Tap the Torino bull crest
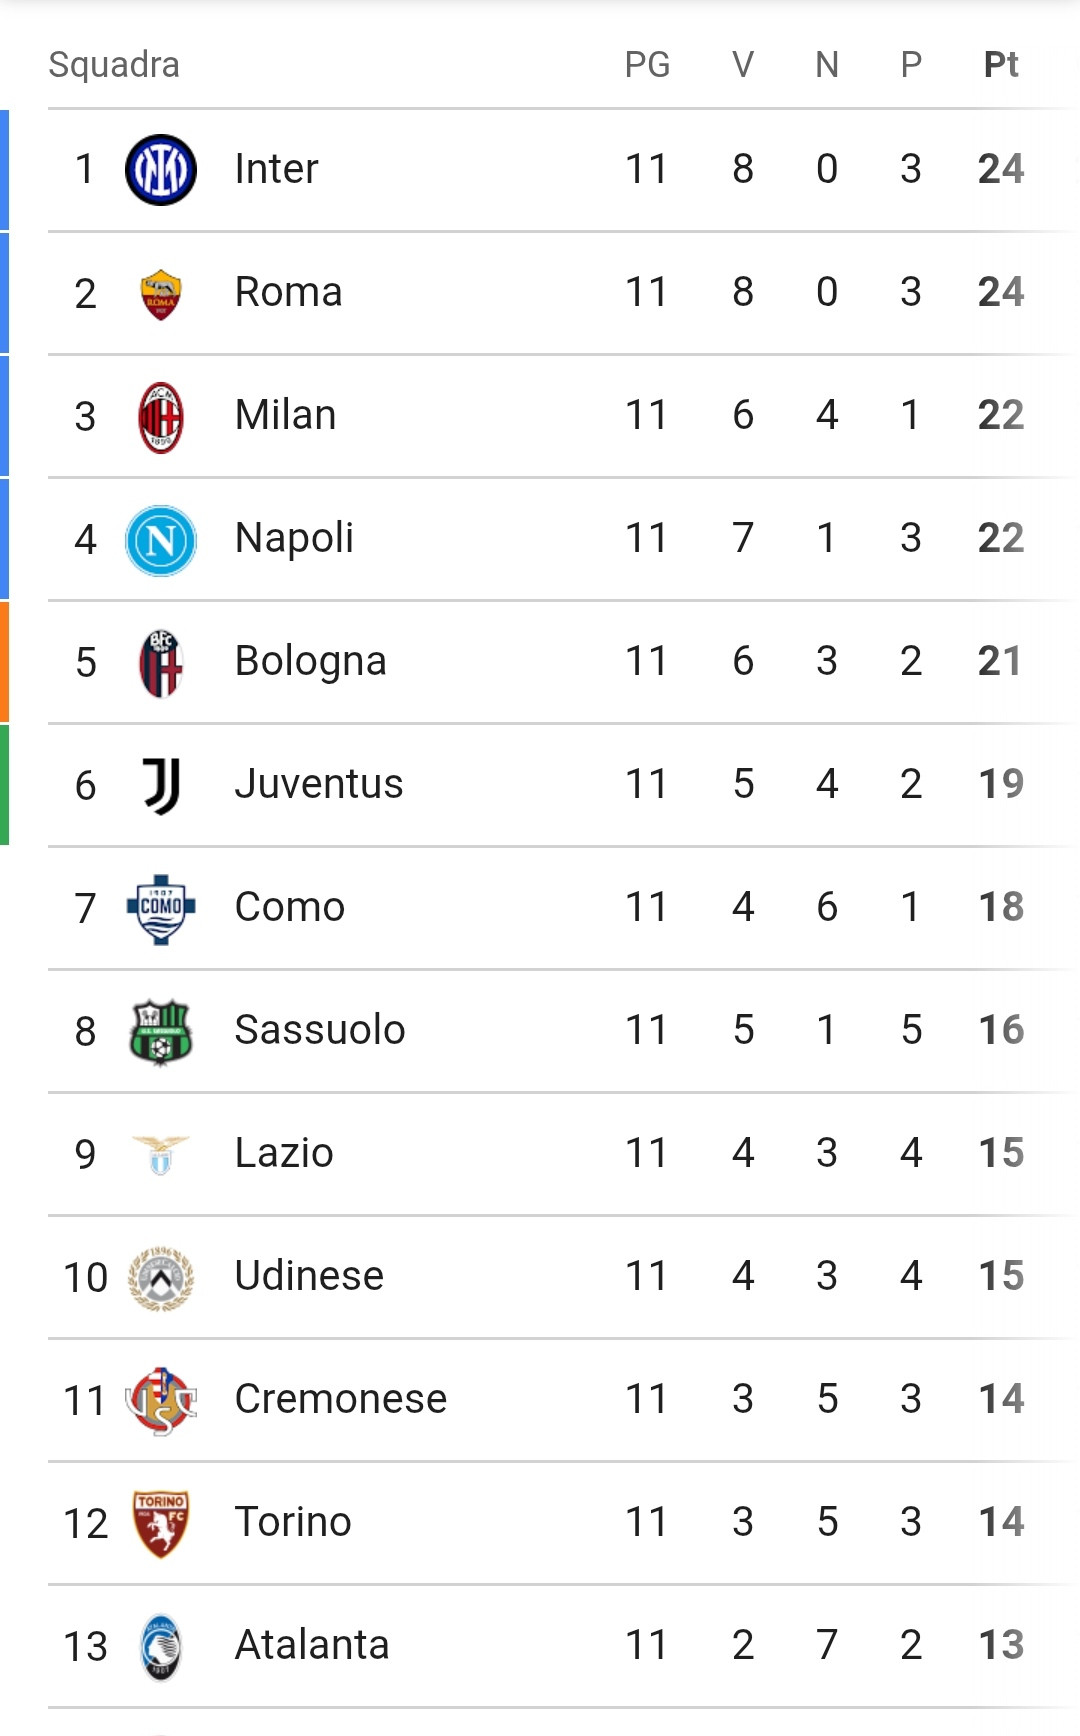 160,1524
